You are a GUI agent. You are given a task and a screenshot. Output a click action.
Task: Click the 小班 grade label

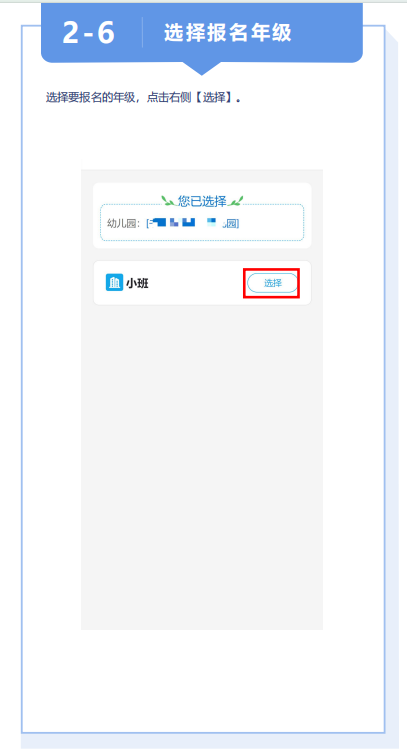coord(137,283)
